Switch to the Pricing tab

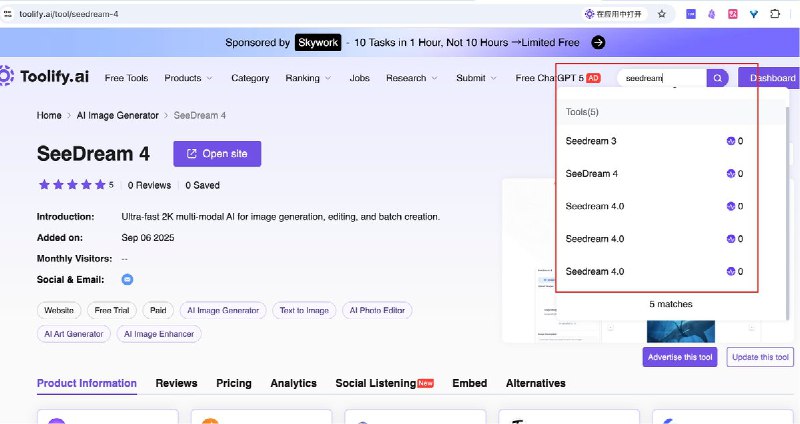pos(234,383)
